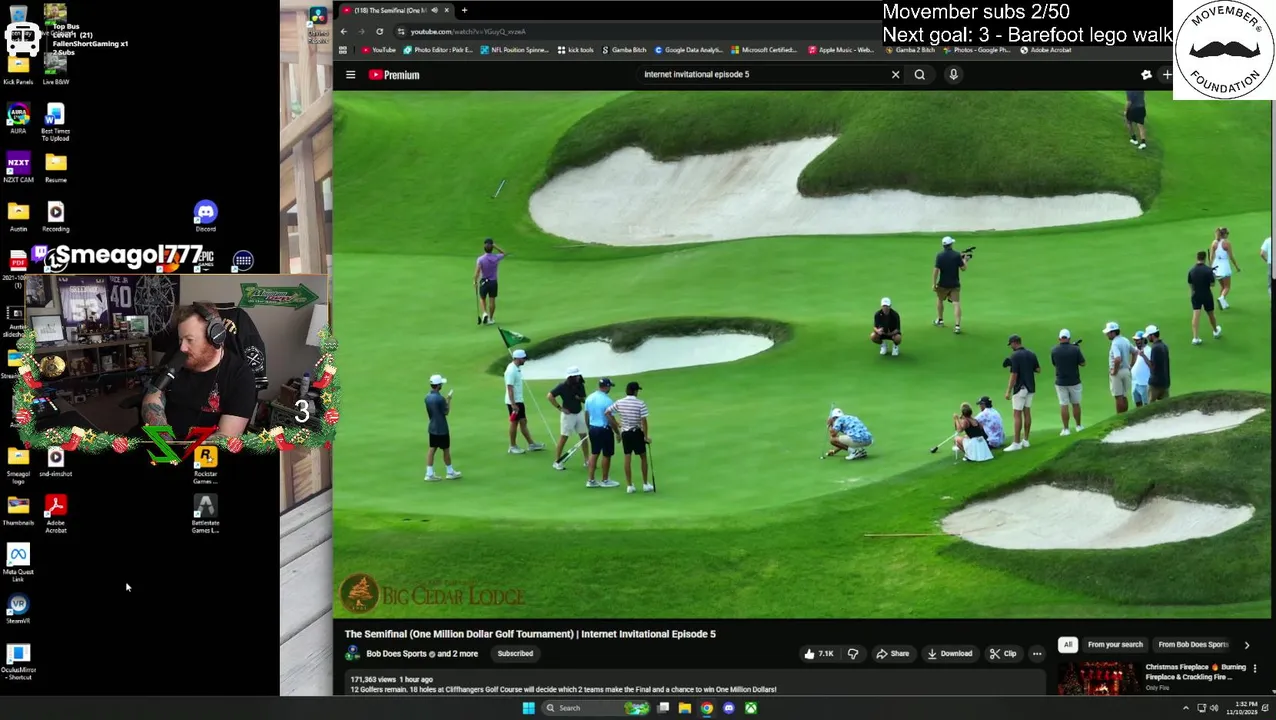This screenshot has width=1276, height=720.
Task: Clear the YouTube search box text
Action: pyautogui.click(x=895, y=74)
